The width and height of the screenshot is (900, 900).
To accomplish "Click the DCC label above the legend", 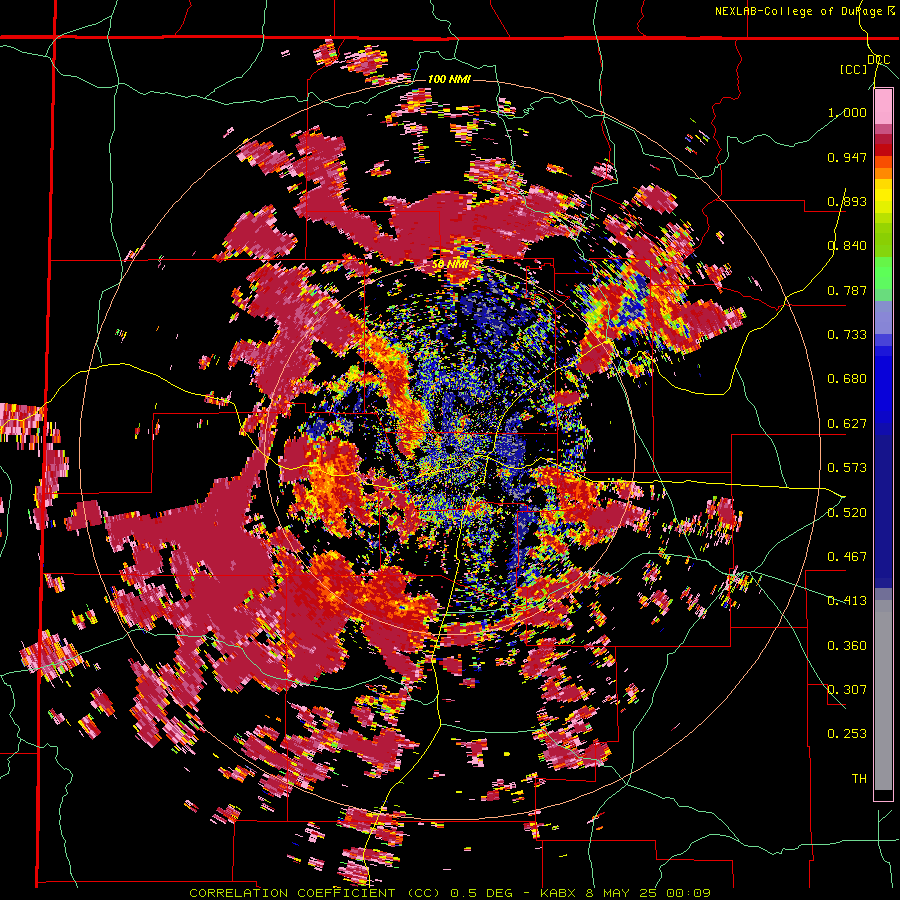I will point(879,60).
